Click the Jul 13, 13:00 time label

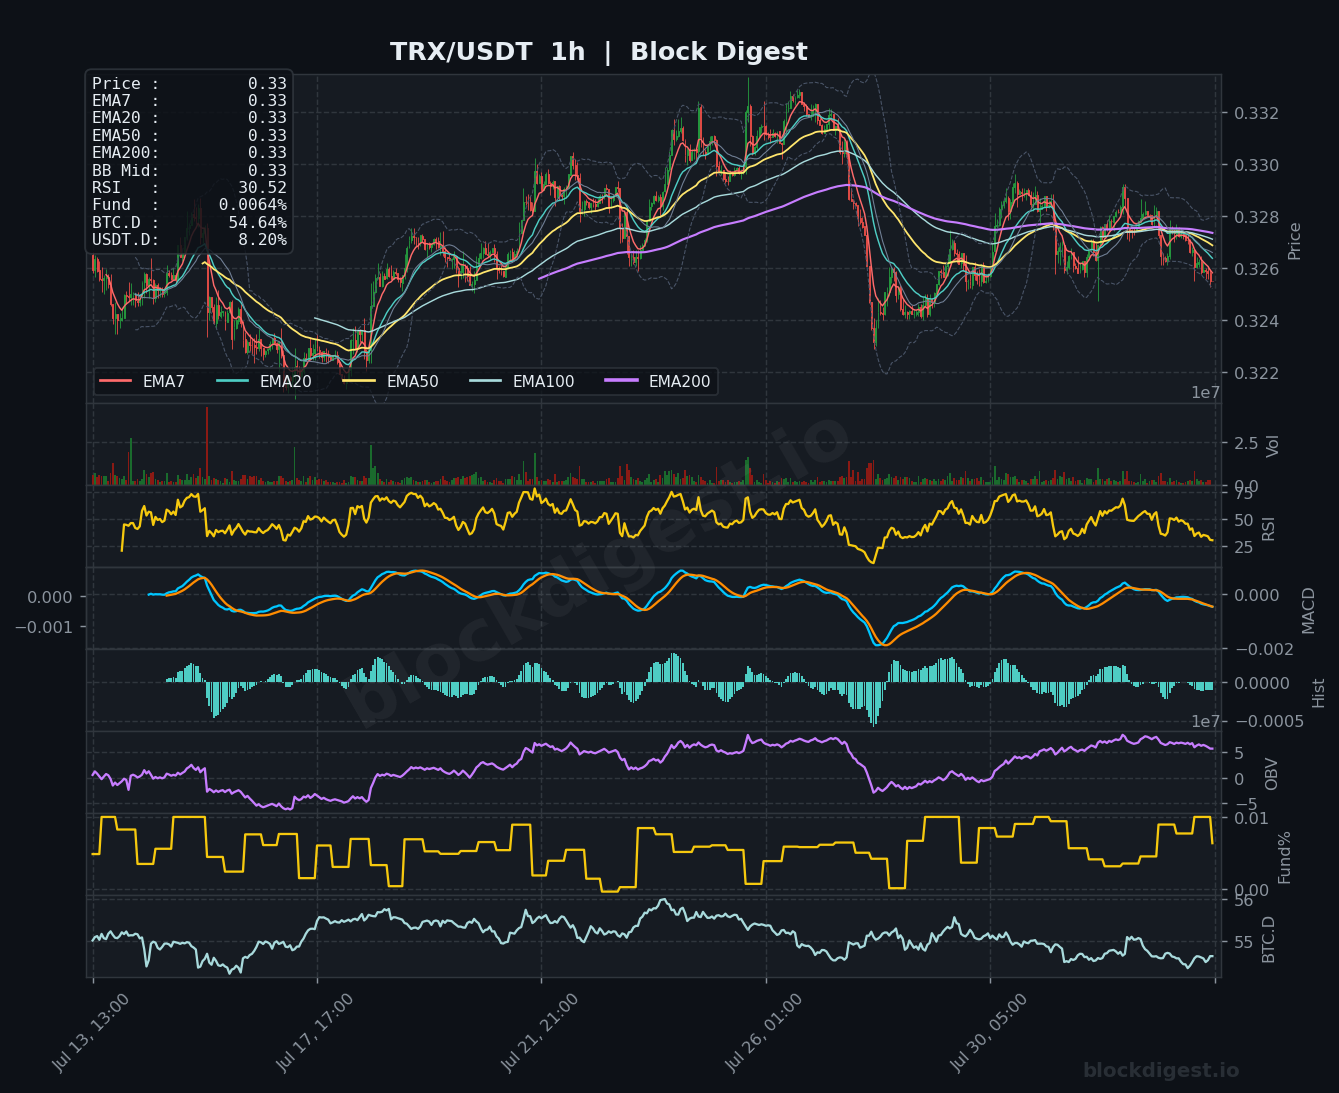click(x=91, y=1033)
